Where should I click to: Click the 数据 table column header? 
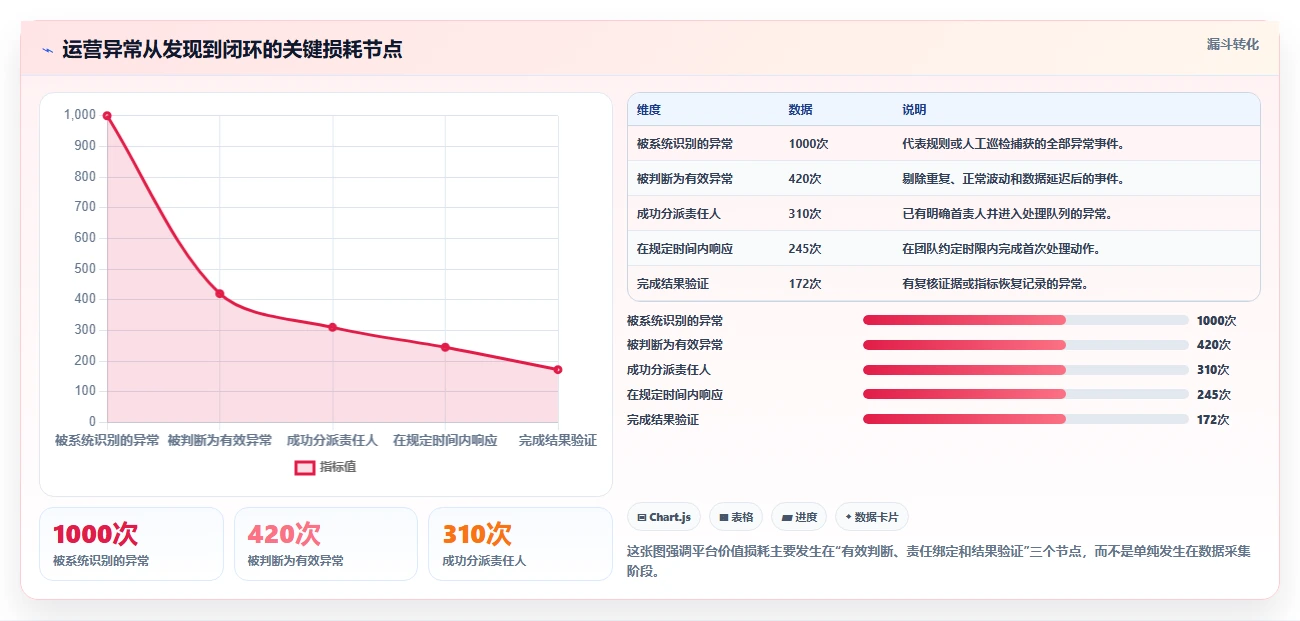[800, 110]
